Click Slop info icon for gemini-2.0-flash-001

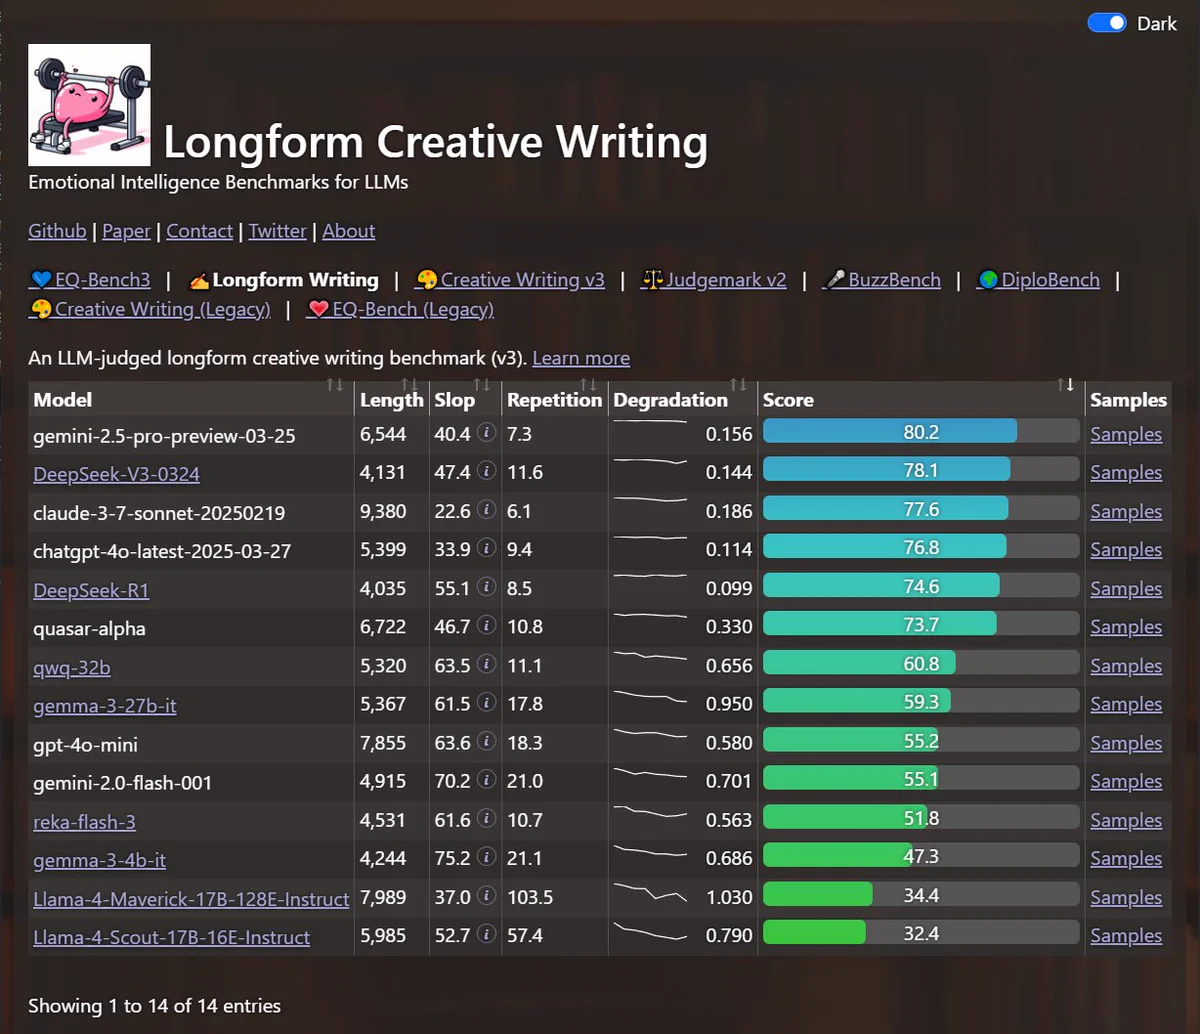pos(486,780)
